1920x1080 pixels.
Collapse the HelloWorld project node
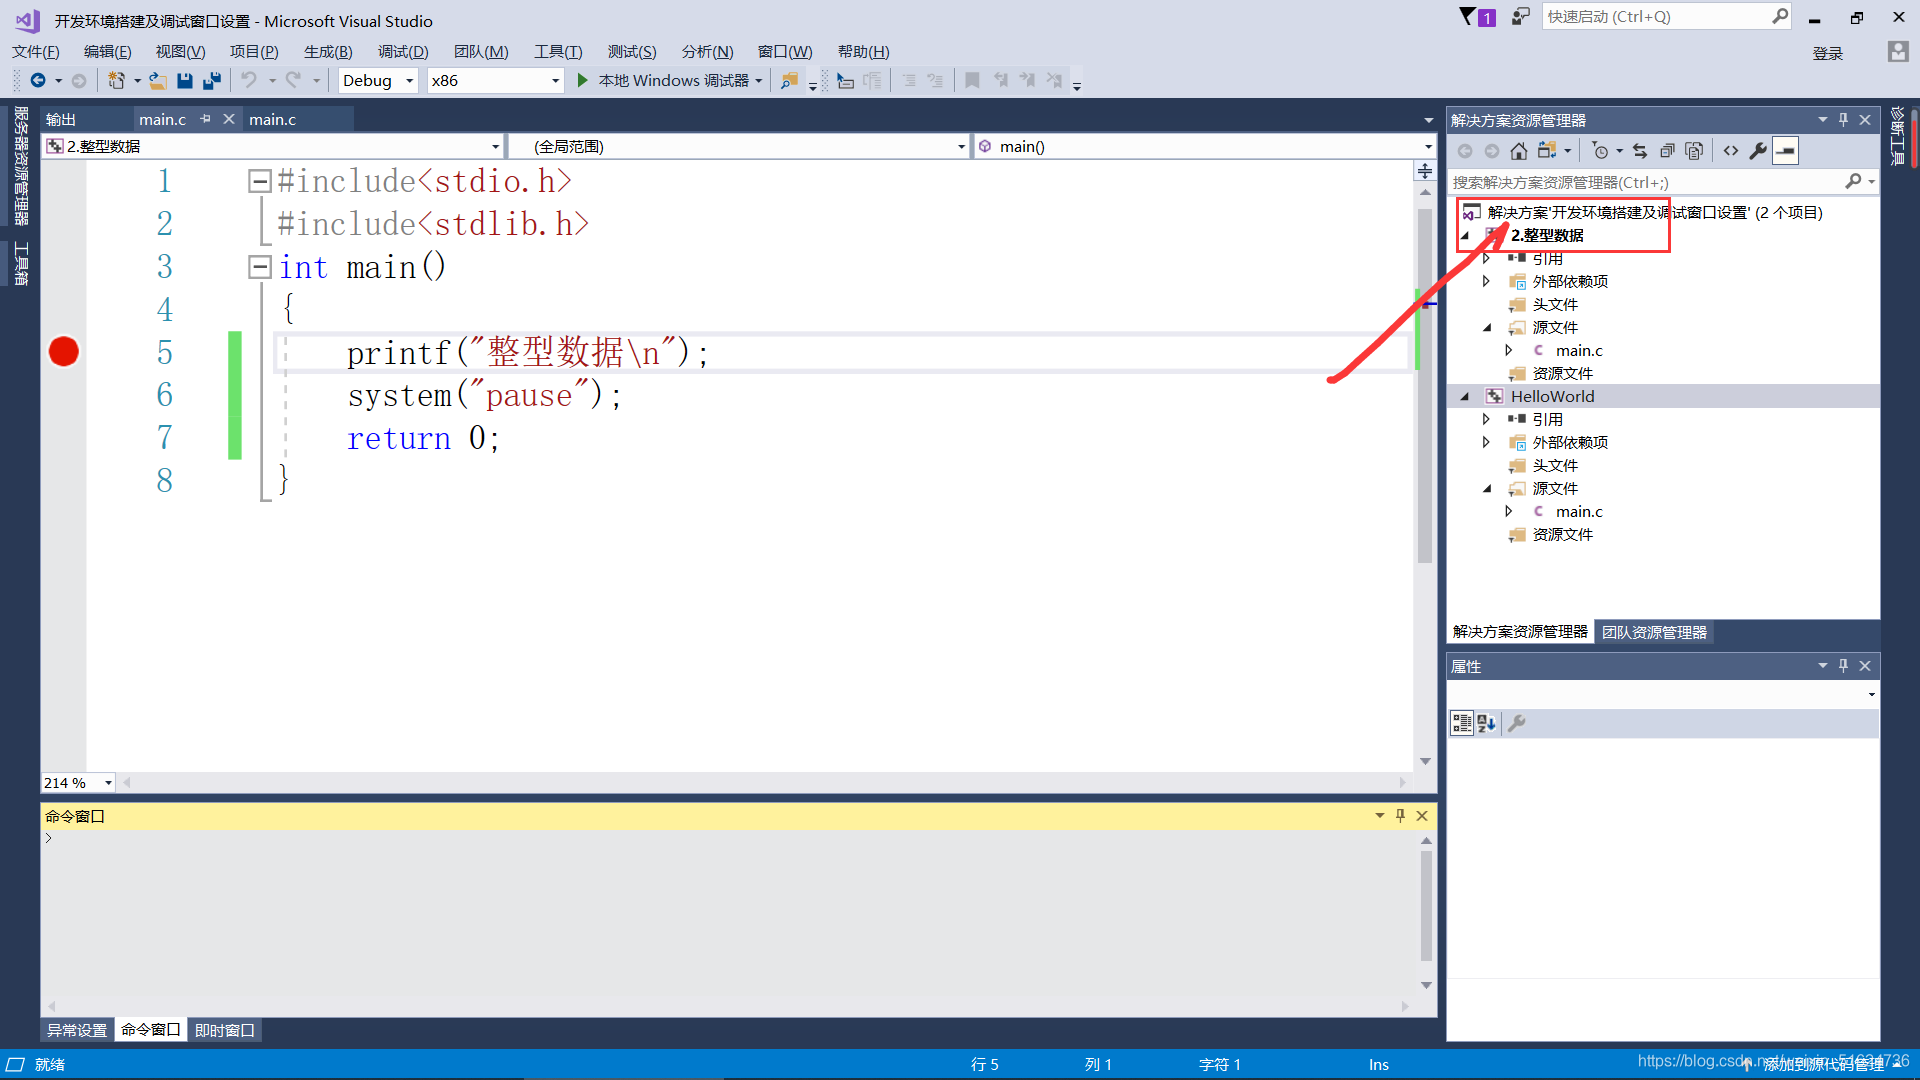click(x=1466, y=397)
